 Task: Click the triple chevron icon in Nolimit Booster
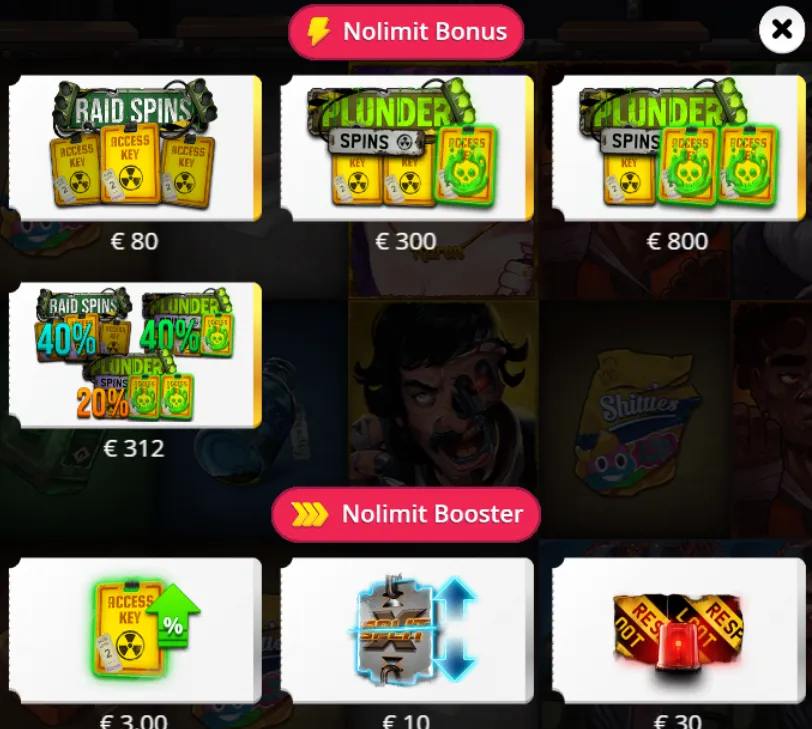point(310,514)
